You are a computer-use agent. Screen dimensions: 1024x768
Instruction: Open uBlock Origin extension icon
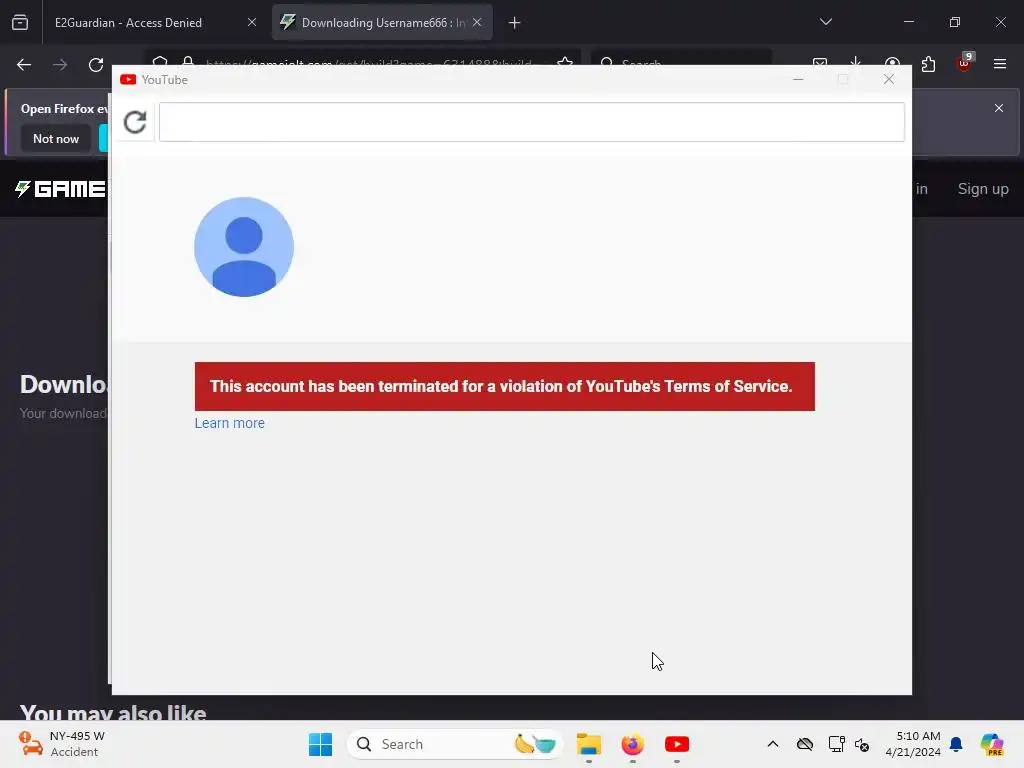click(x=964, y=63)
